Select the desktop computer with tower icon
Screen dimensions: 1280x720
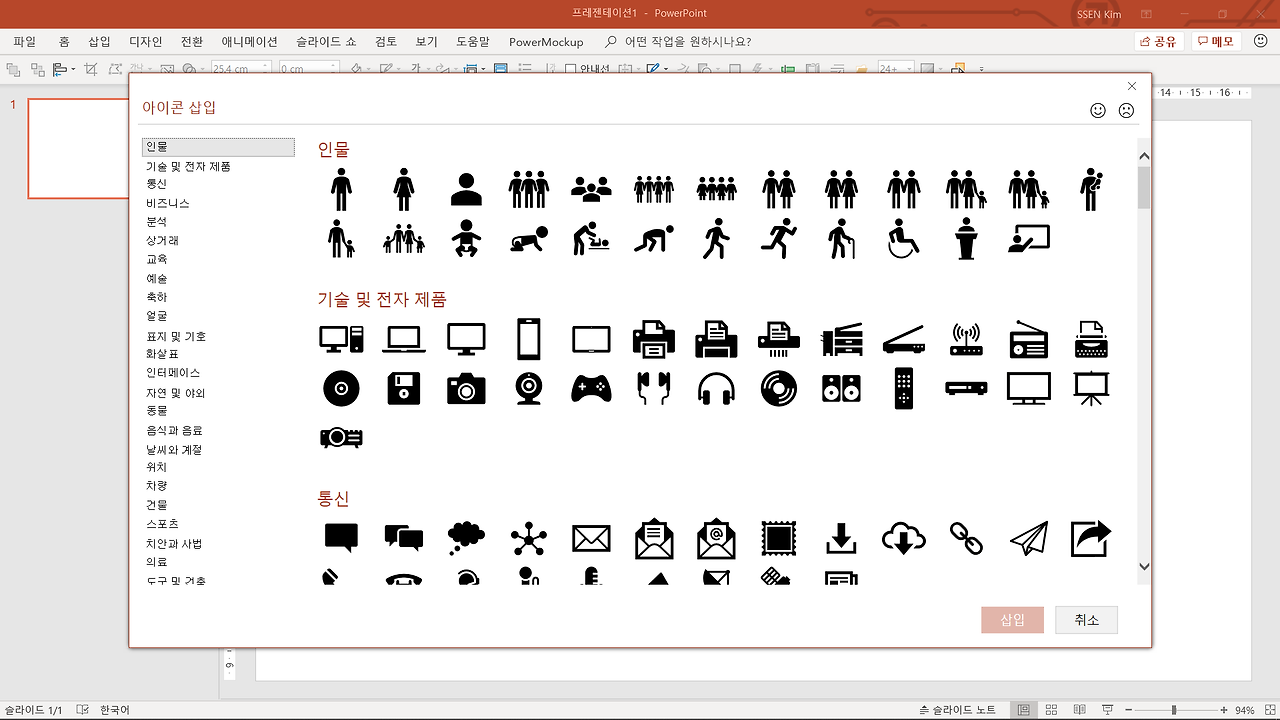(341, 339)
